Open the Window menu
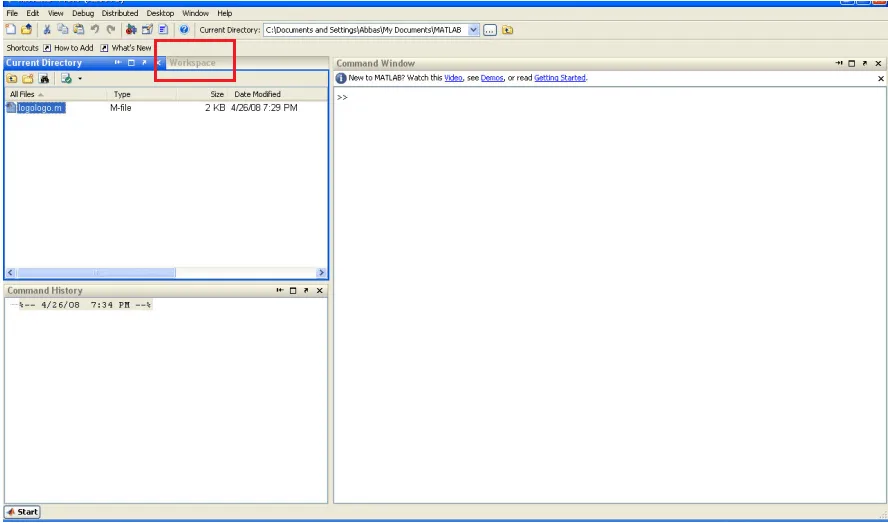 tap(195, 13)
